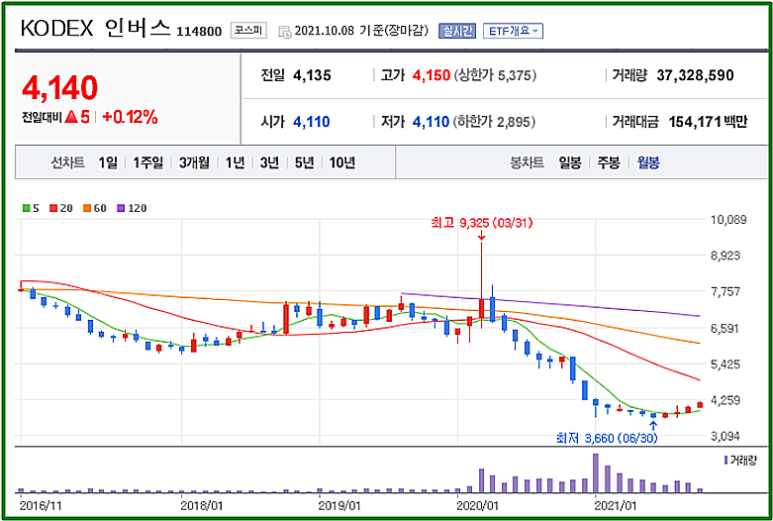Click the 하한가 2,895 text
The height and width of the screenshot is (521, 773).
(x=494, y=122)
